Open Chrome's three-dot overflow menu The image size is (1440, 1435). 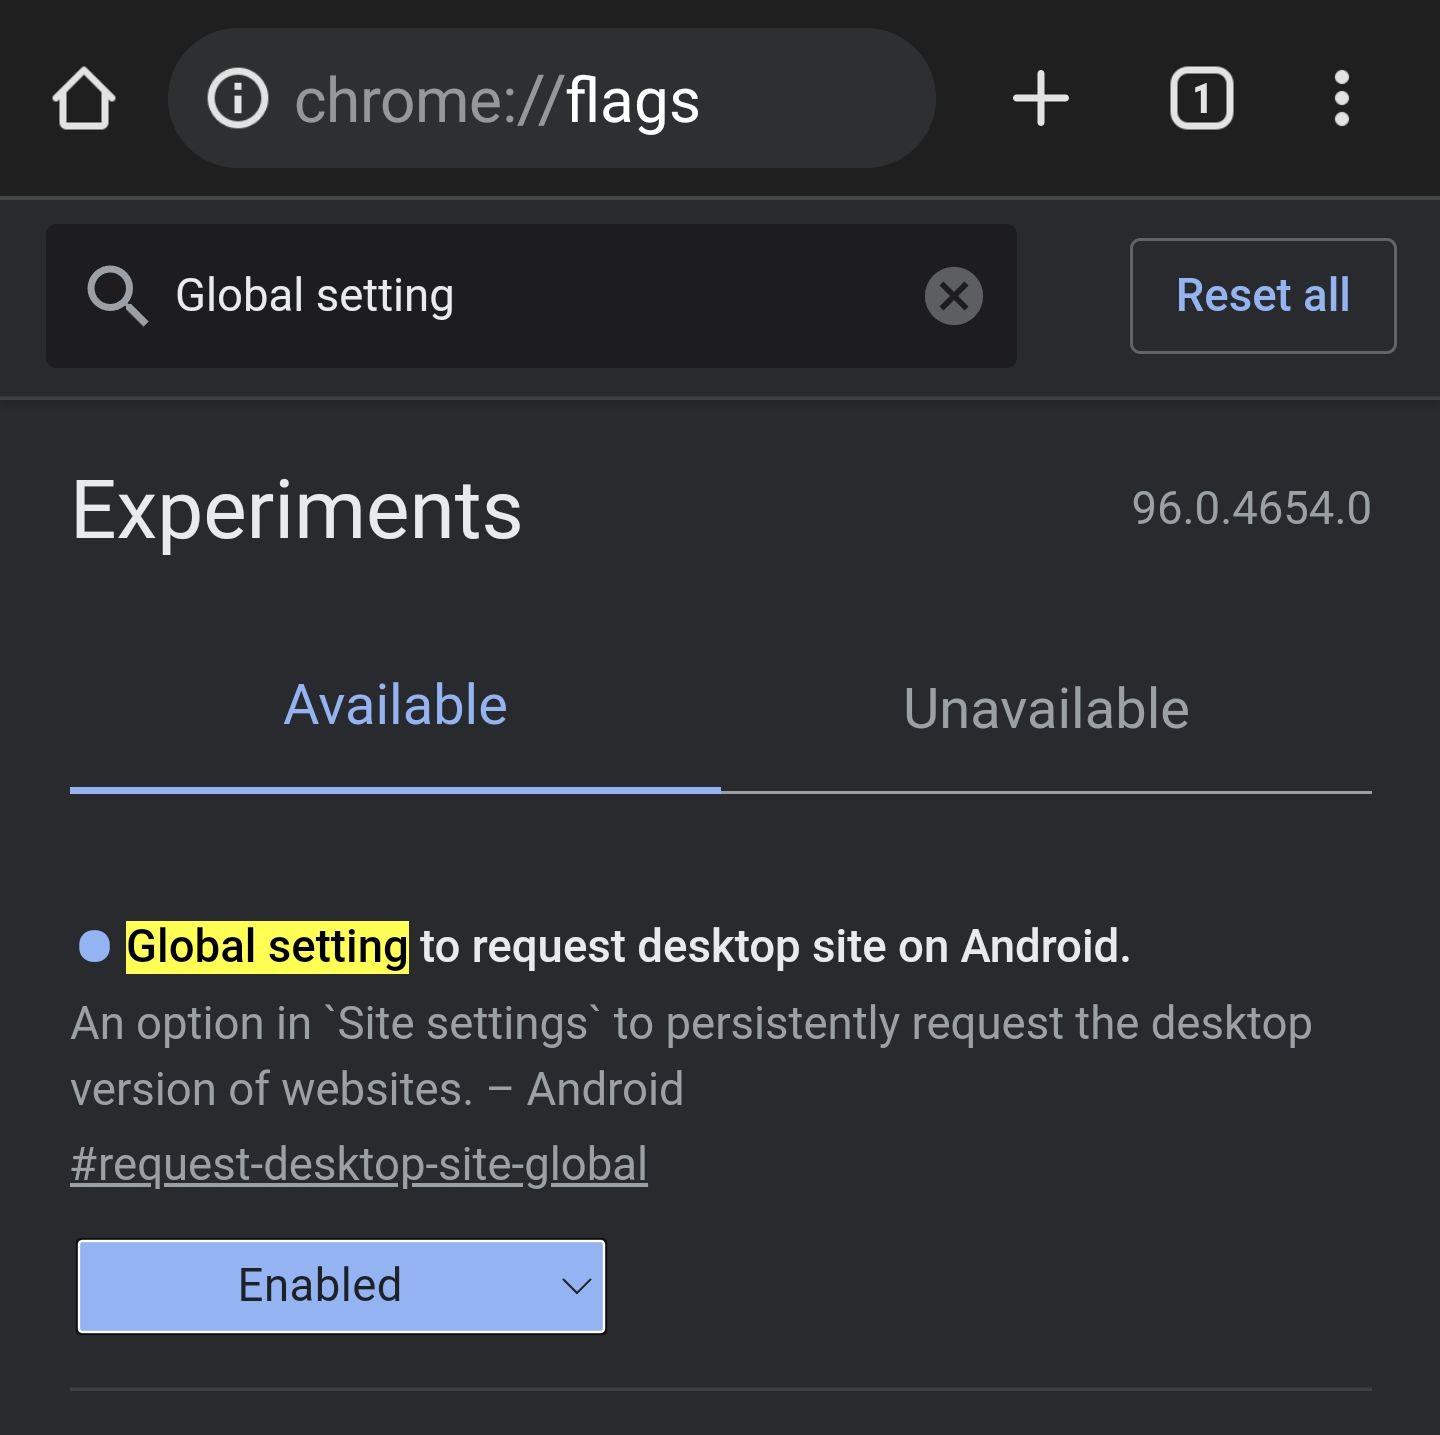point(1341,98)
